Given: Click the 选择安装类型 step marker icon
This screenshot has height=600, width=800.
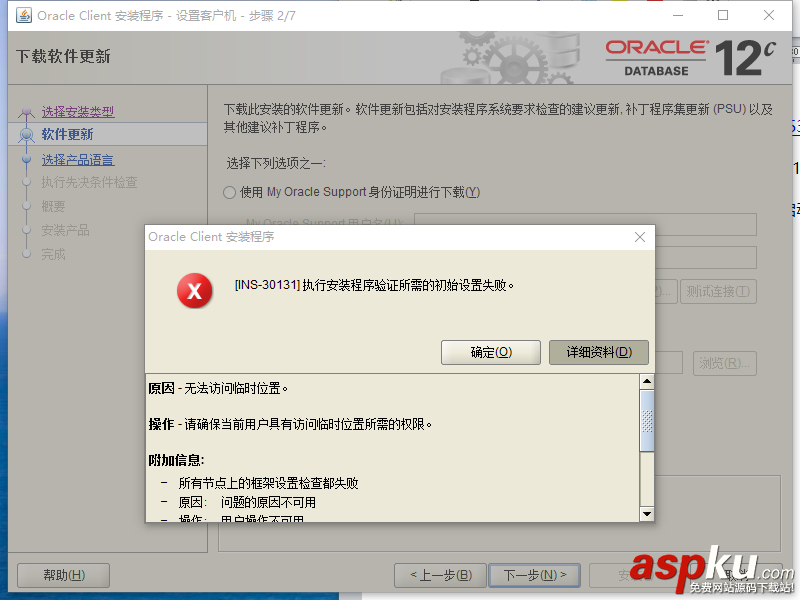Looking at the screenshot, I should coord(26,112).
